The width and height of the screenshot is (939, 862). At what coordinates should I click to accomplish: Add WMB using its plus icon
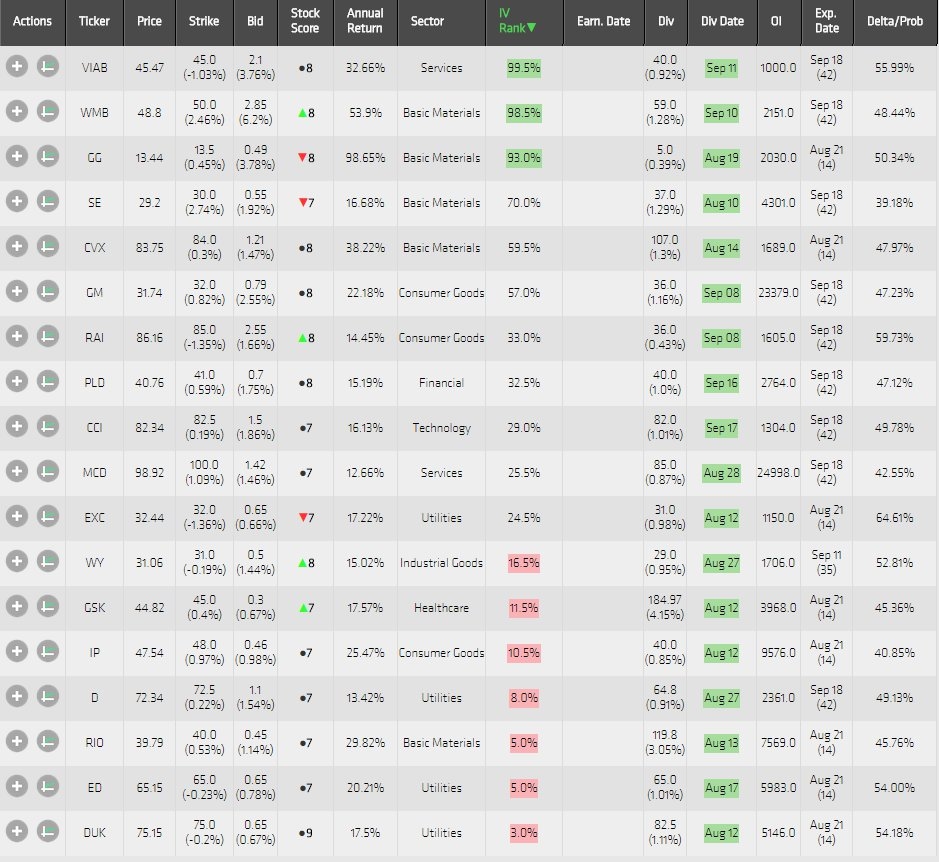17,111
